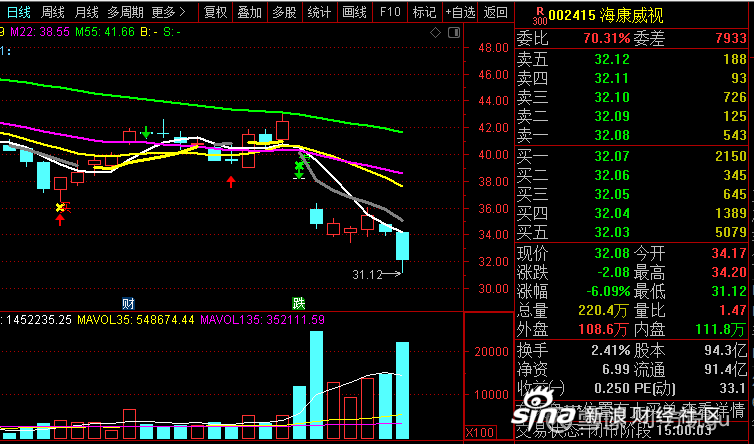Open the F10 company information
This screenshot has height=444, width=754.
point(390,12)
